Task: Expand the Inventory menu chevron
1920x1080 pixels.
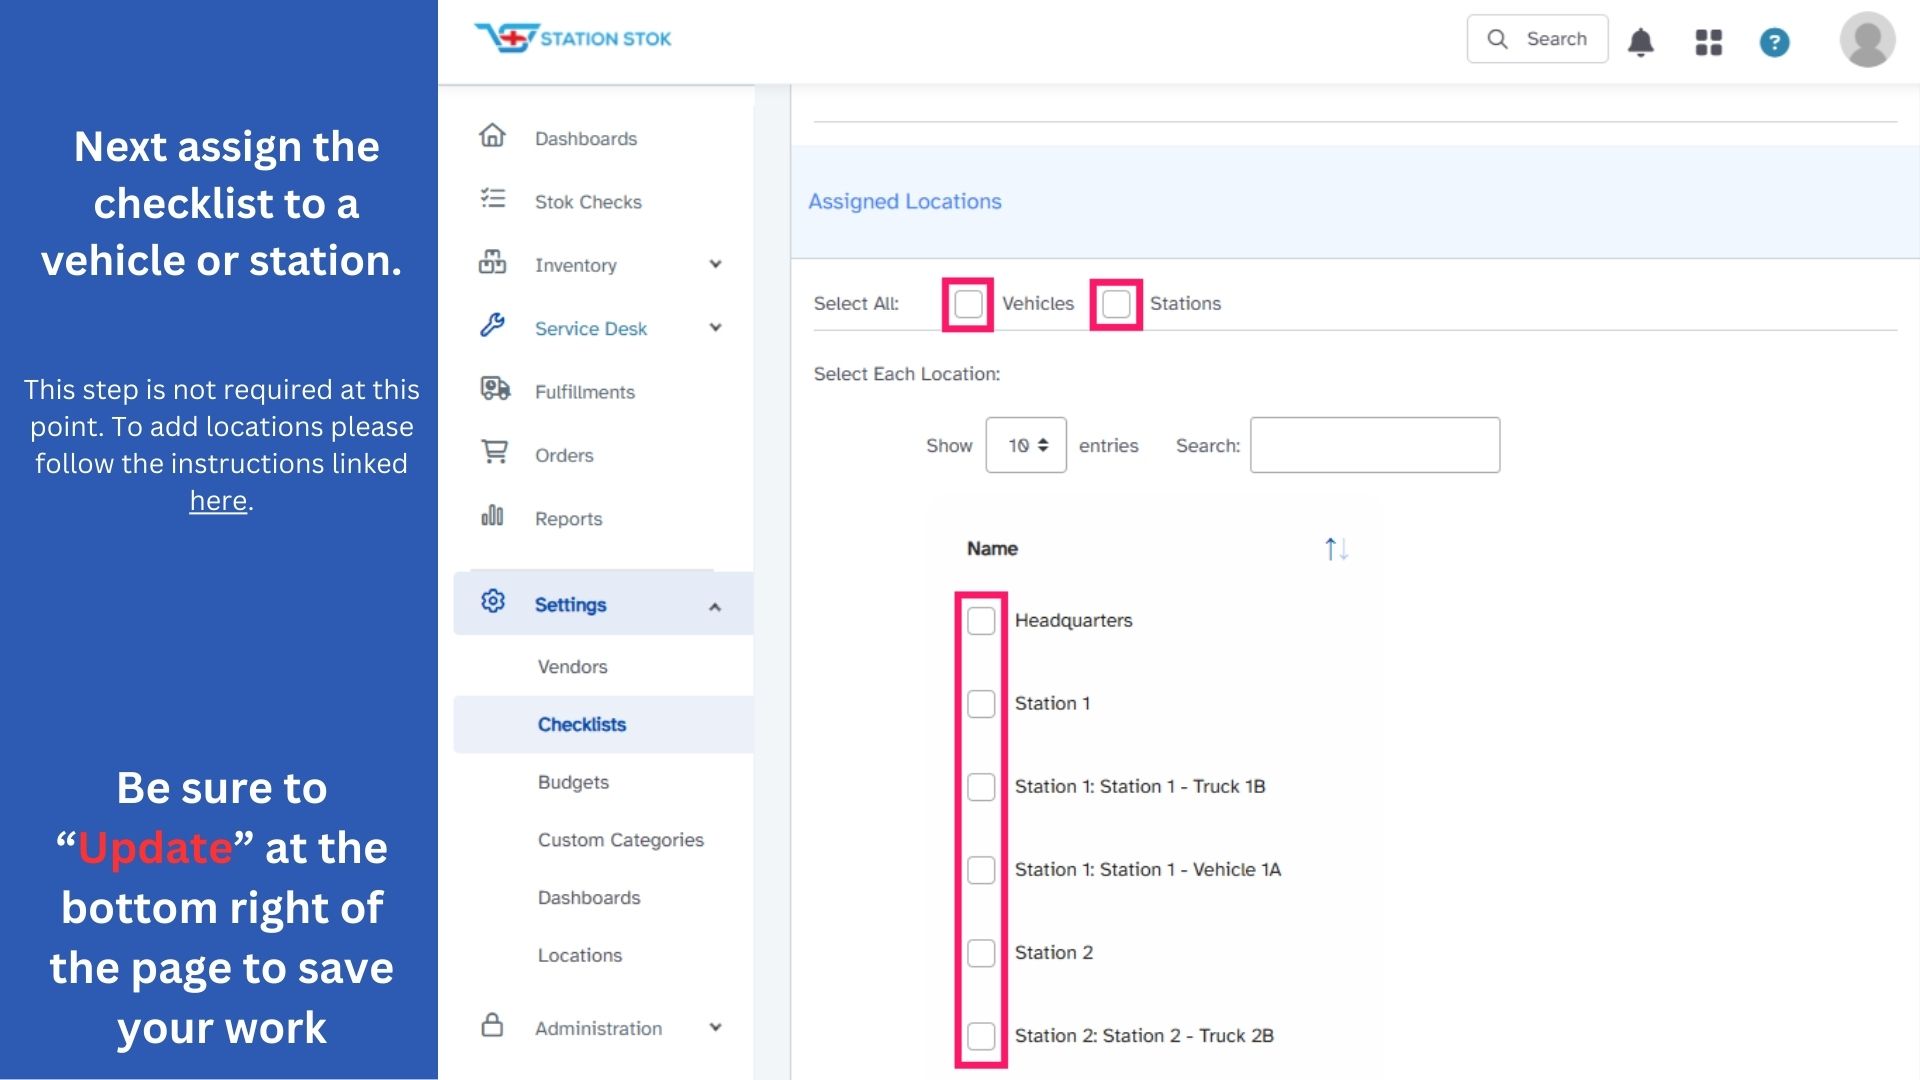Action: (x=715, y=265)
